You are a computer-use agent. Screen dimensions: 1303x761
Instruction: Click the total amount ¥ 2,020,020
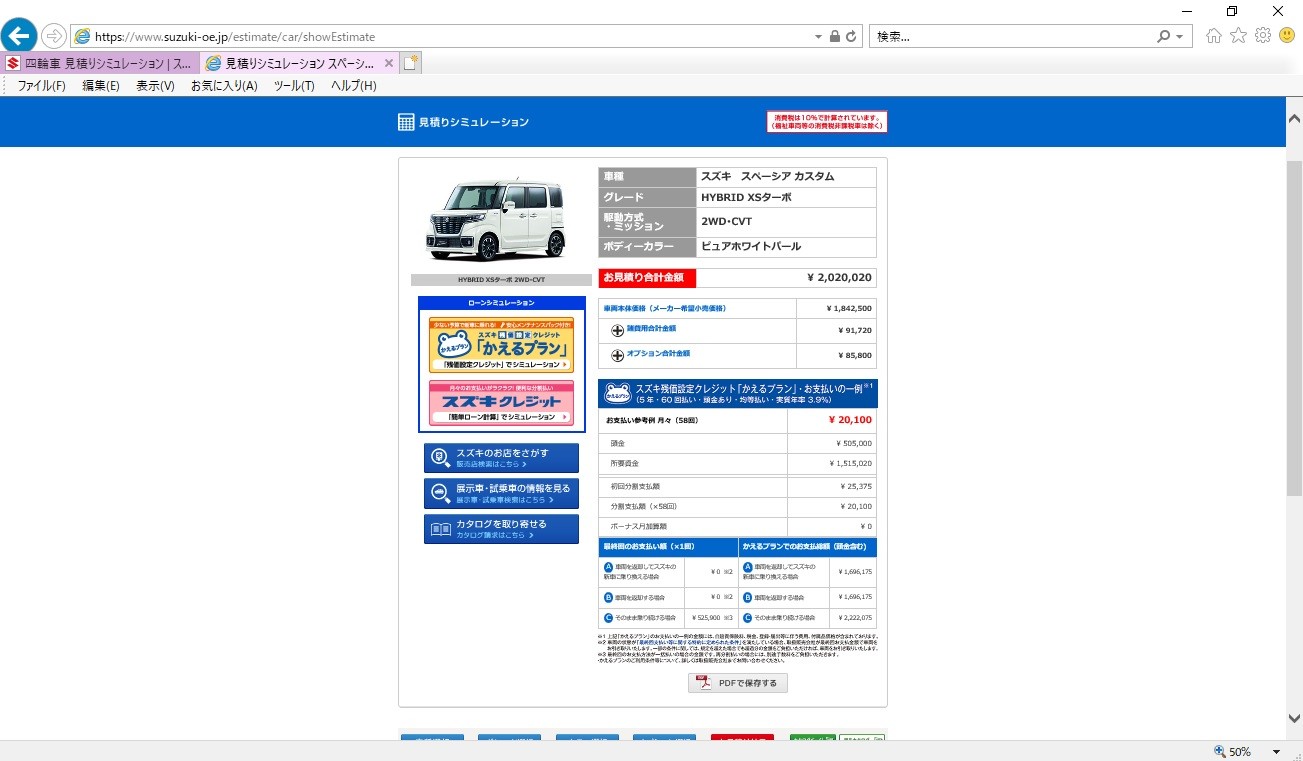[x=839, y=278]
